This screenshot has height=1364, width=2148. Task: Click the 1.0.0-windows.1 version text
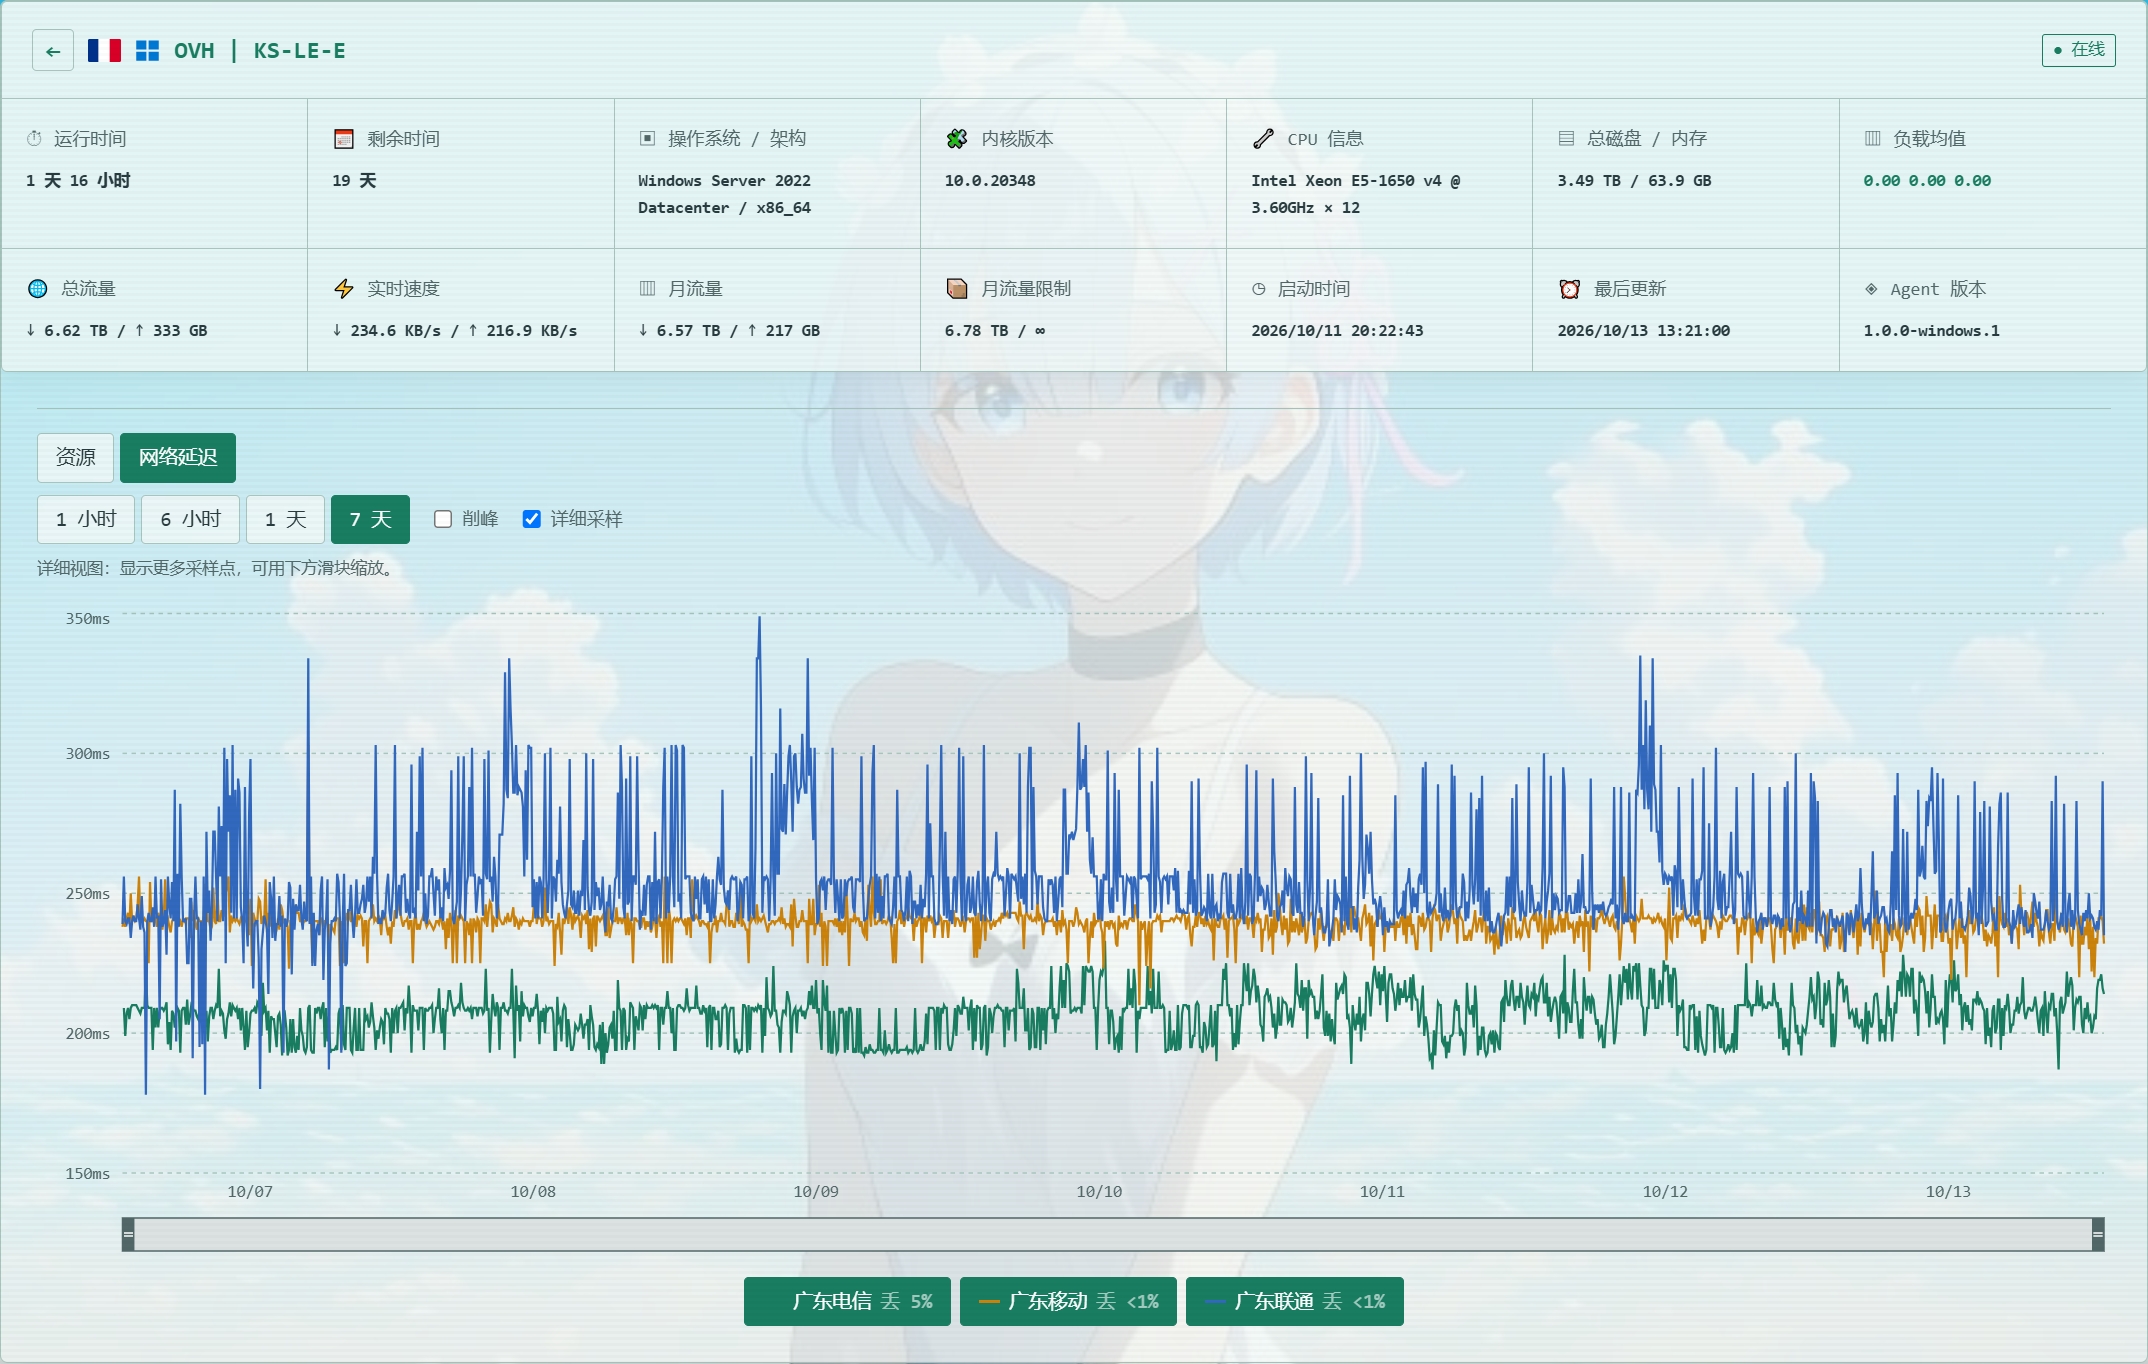pyautogui.click(x=1931, y=331)
